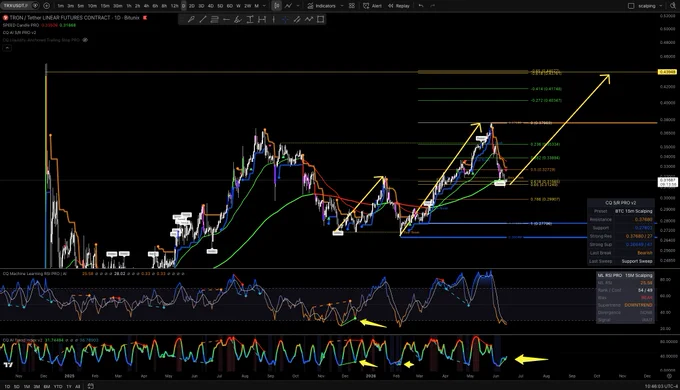Select the brush tool in favorites toolbar

point(191,20)
